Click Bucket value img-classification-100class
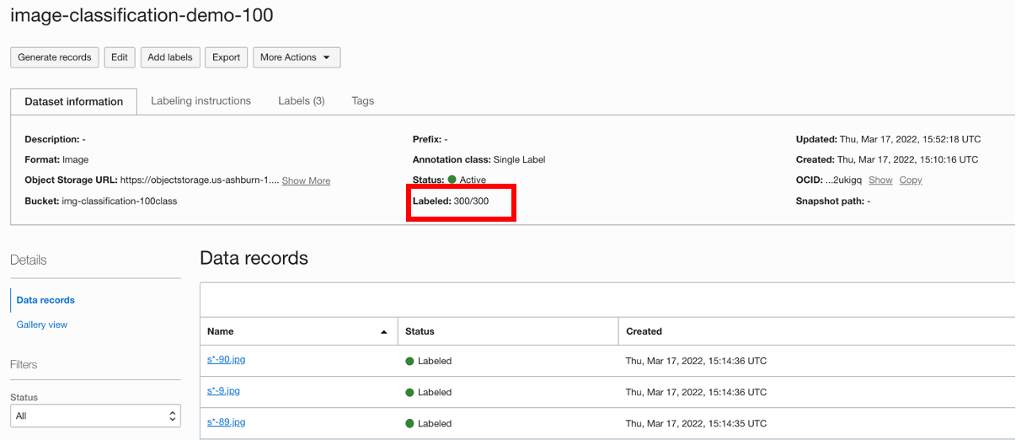The image size is (1016, 440). coord(119,201)
